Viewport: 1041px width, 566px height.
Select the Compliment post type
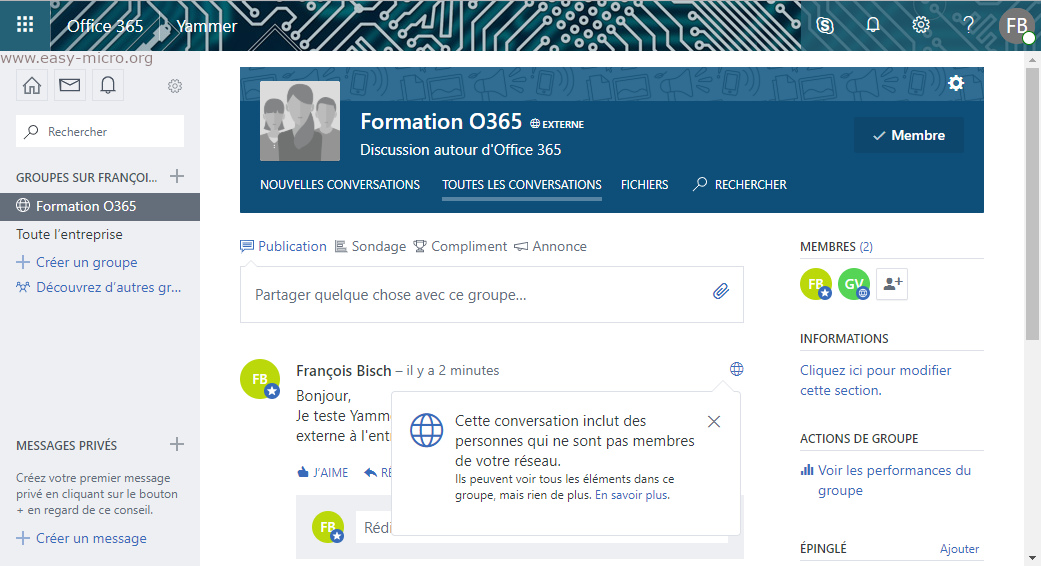(459, 246)
